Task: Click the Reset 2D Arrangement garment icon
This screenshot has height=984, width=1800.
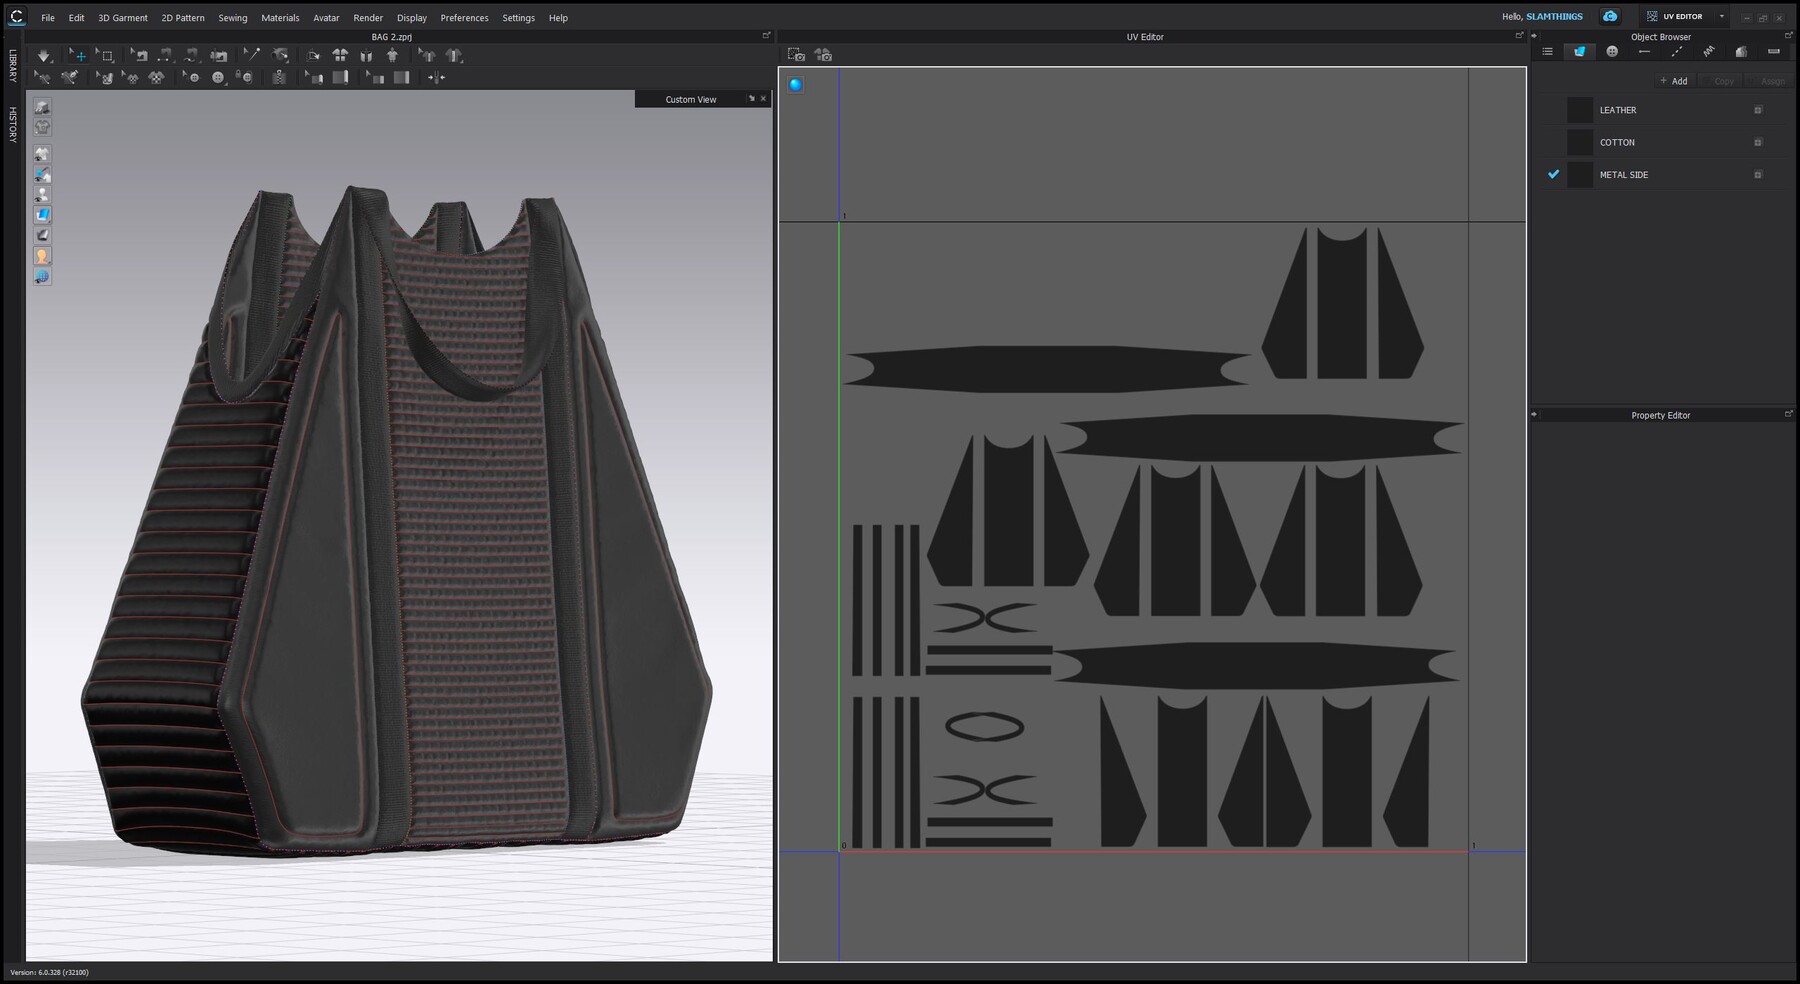Action: [x=340, y=56]
